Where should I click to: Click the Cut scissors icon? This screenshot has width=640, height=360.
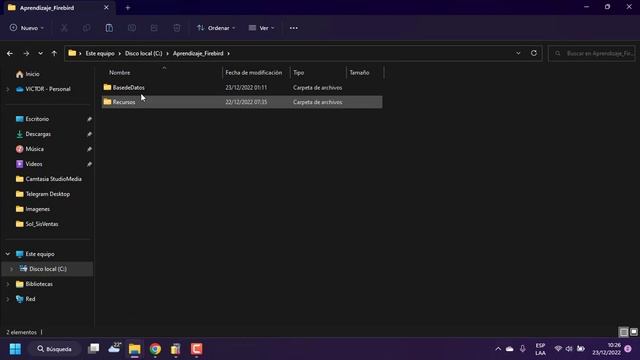(x=64, y=28)
